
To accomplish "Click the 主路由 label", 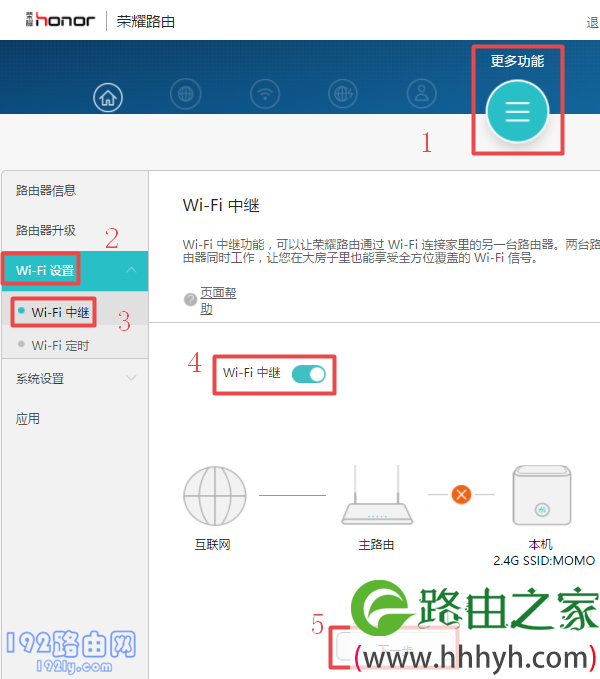I will (x=376, y=544).
